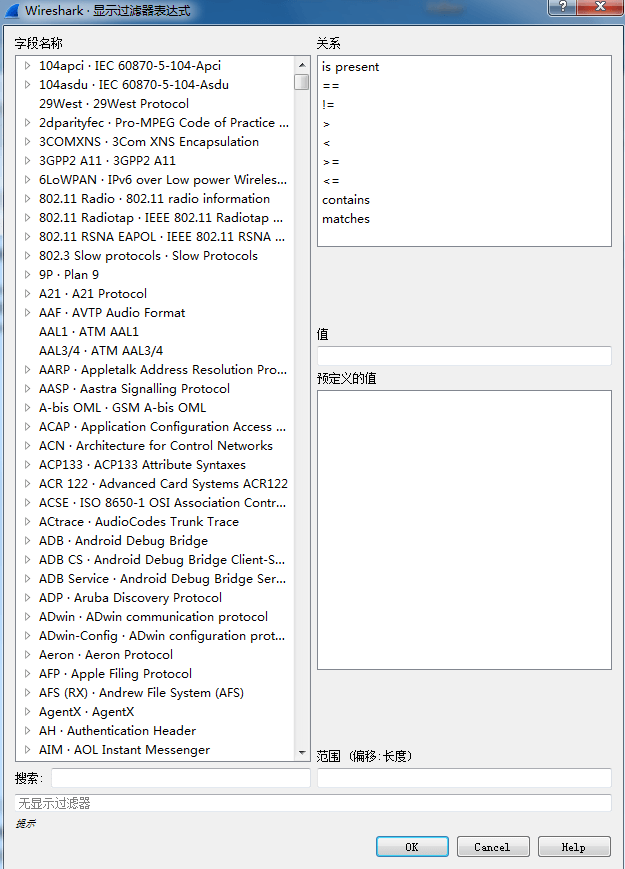The height and width of the screenshot is (869, 625).
Task: Expand the 802.11 Radio node
Action: coord(27,198)
